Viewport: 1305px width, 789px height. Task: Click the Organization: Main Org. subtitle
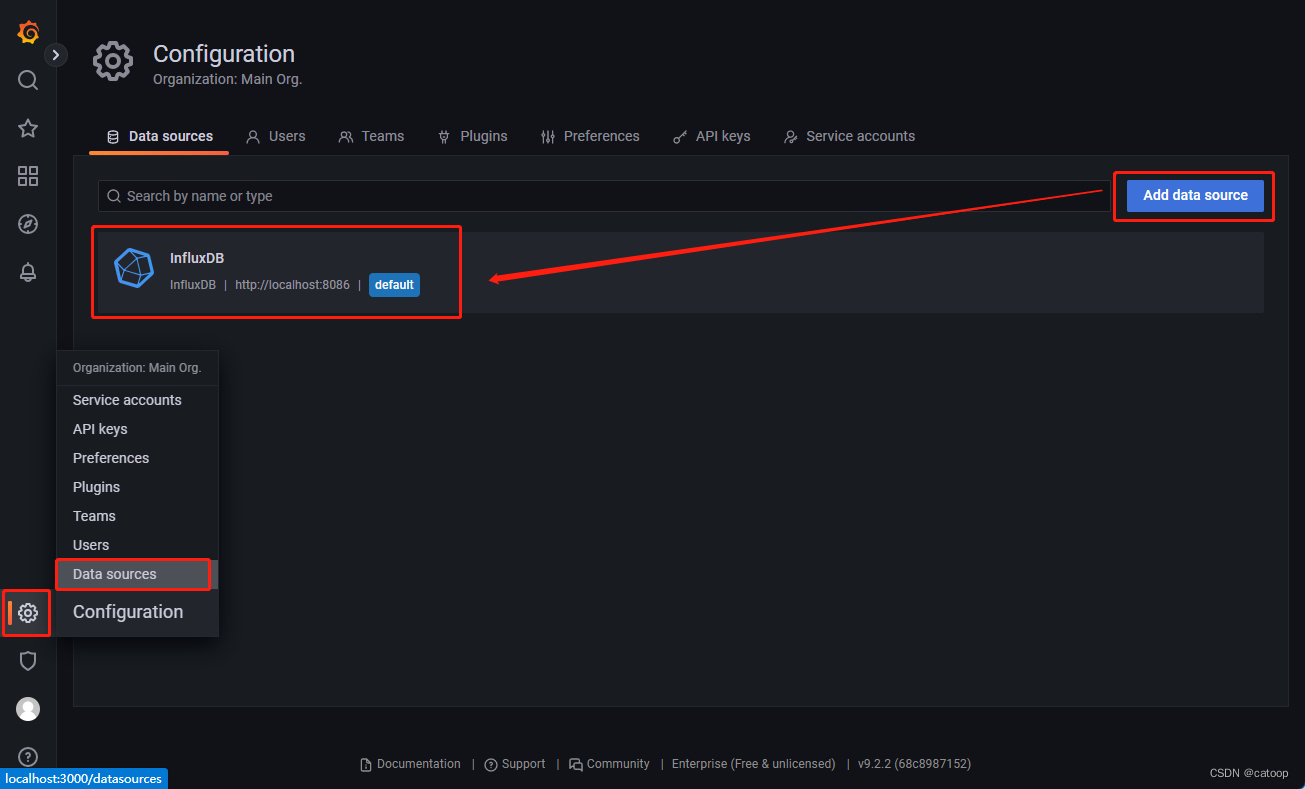[227, 79]
